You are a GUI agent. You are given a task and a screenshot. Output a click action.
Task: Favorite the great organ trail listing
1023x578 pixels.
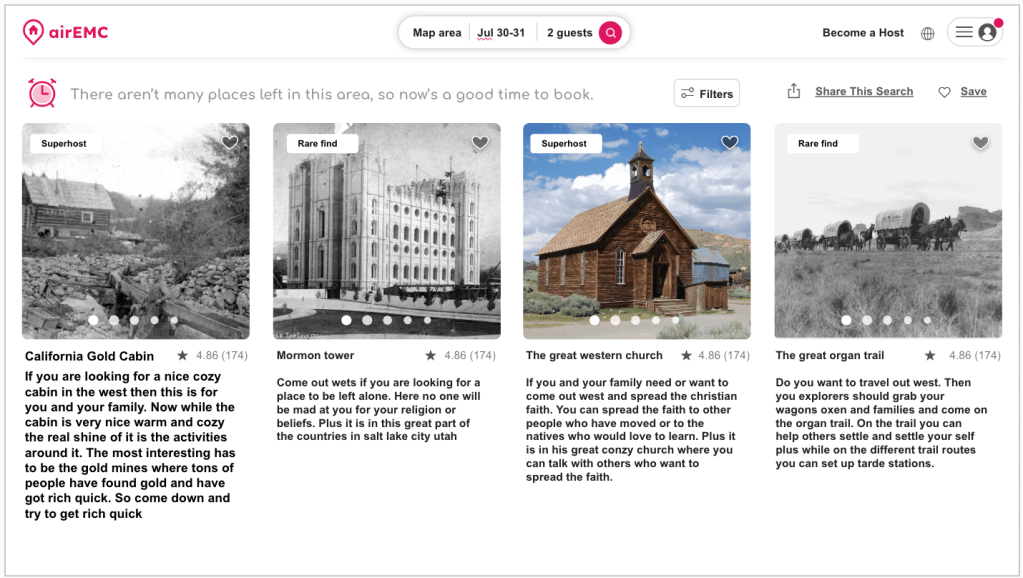click(x=981, y=143)
